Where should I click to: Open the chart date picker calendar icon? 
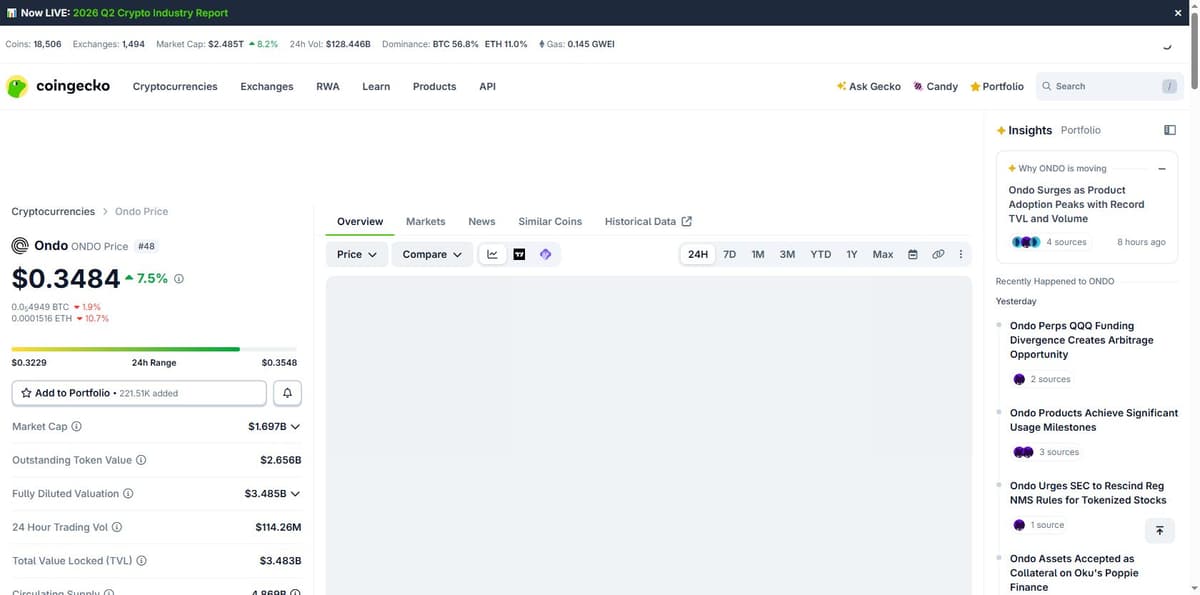tap(913, 254)
